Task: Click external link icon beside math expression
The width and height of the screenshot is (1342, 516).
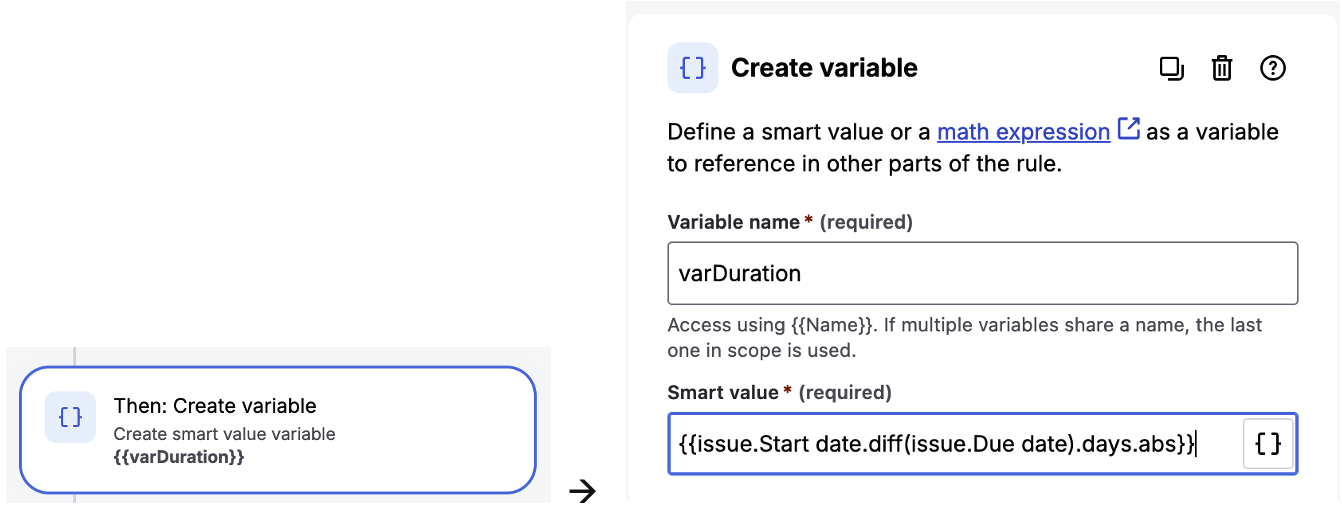Action: click(1128, 130)
